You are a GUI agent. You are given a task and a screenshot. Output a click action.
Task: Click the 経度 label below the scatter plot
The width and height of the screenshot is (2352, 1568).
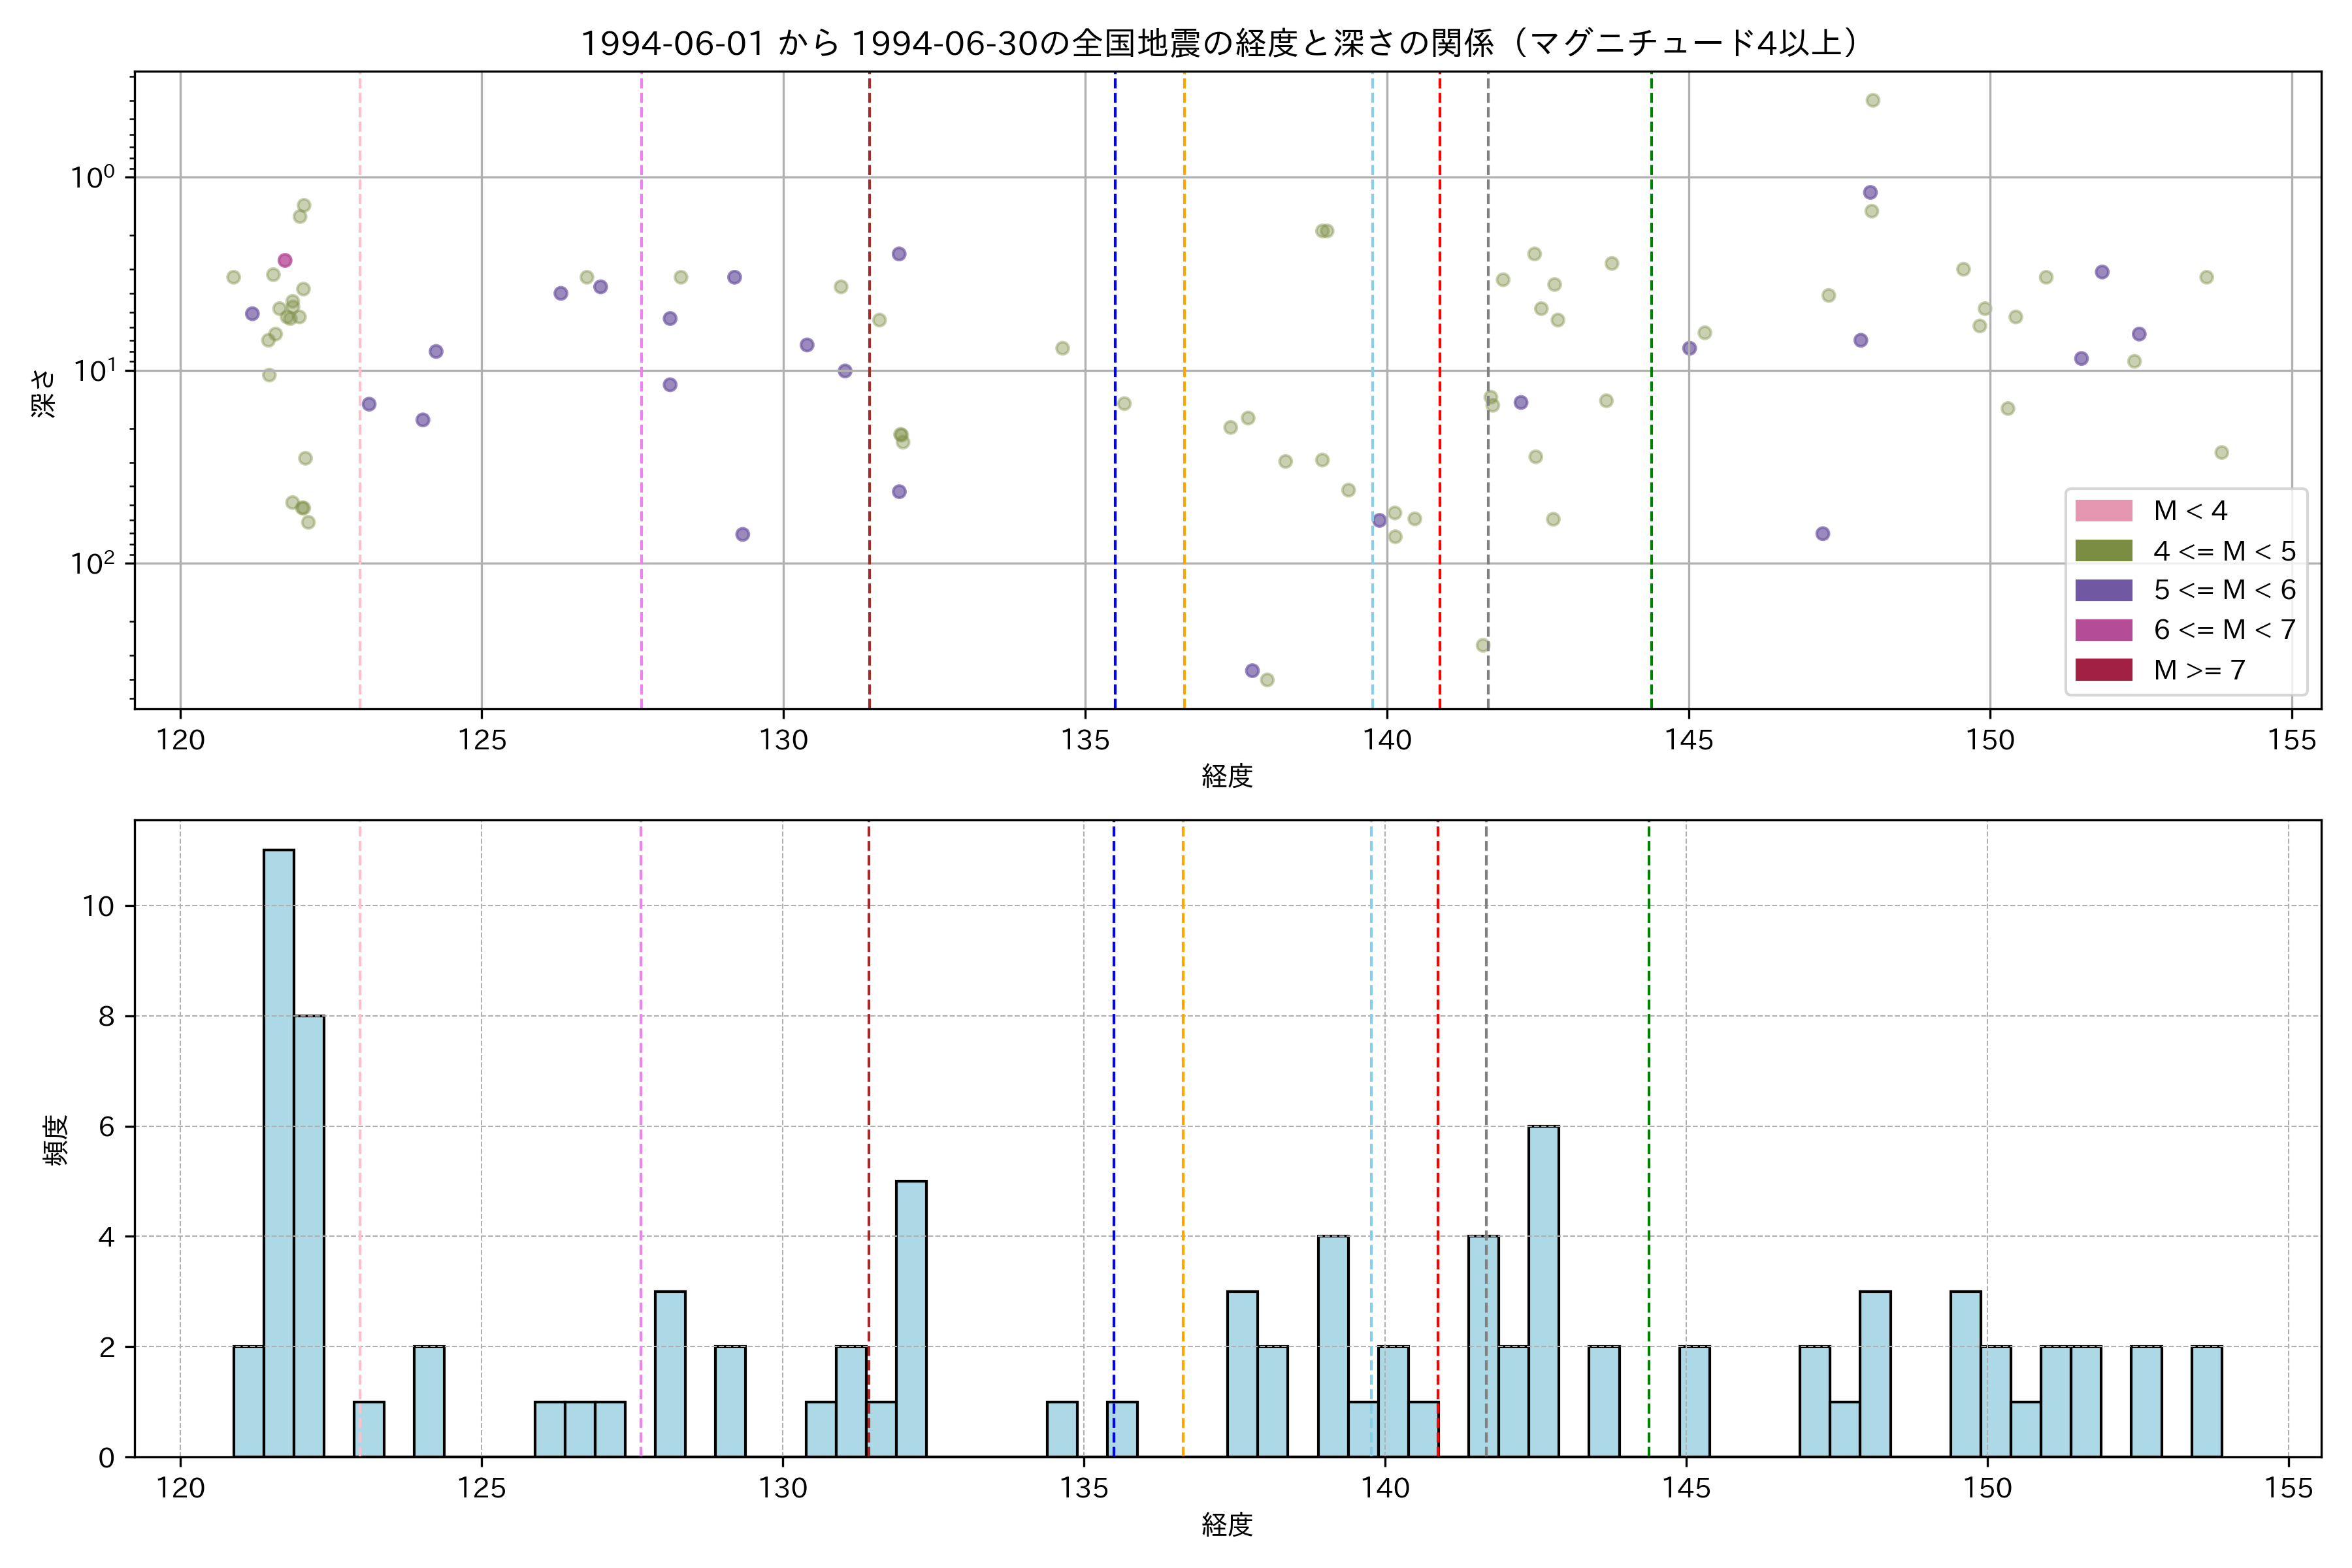click(x=1227, y=776)
